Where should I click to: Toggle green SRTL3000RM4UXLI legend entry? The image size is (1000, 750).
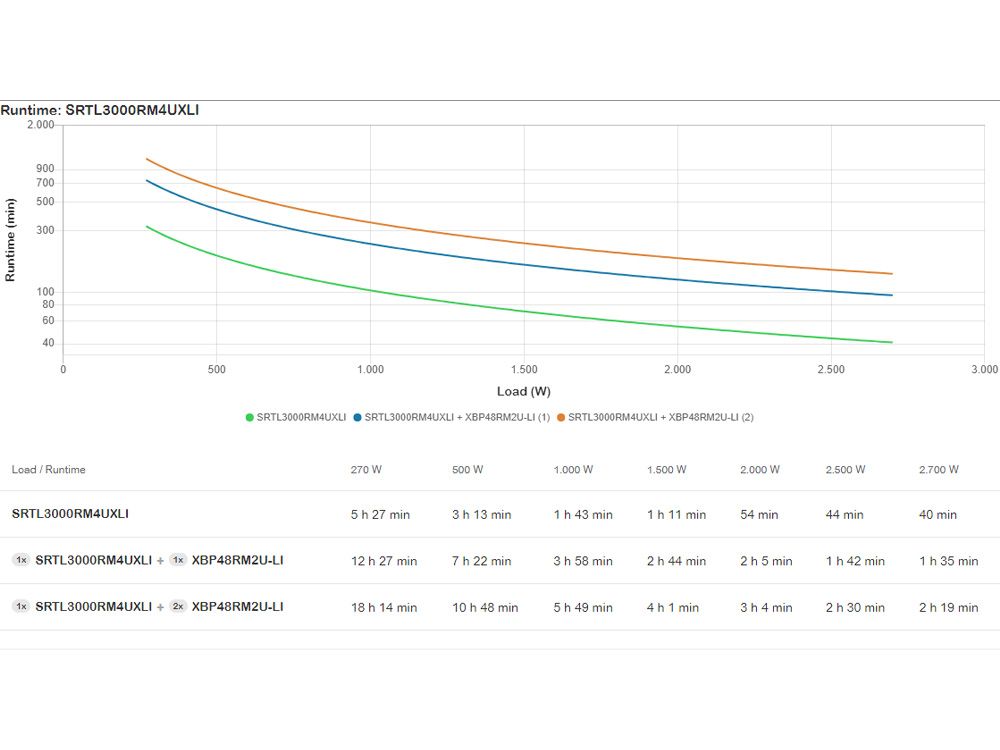[x=296, y=417]
